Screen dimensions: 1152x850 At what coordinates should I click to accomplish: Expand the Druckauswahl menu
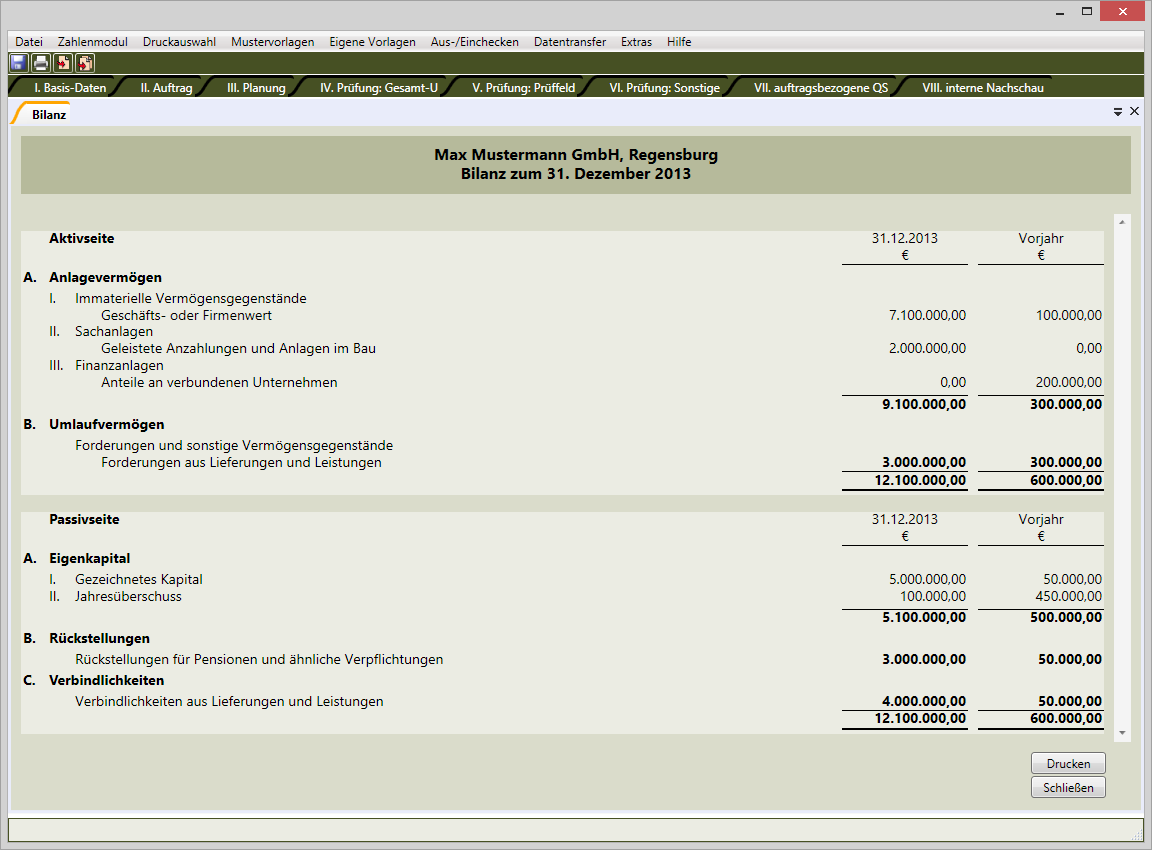[x=179, y=42]
